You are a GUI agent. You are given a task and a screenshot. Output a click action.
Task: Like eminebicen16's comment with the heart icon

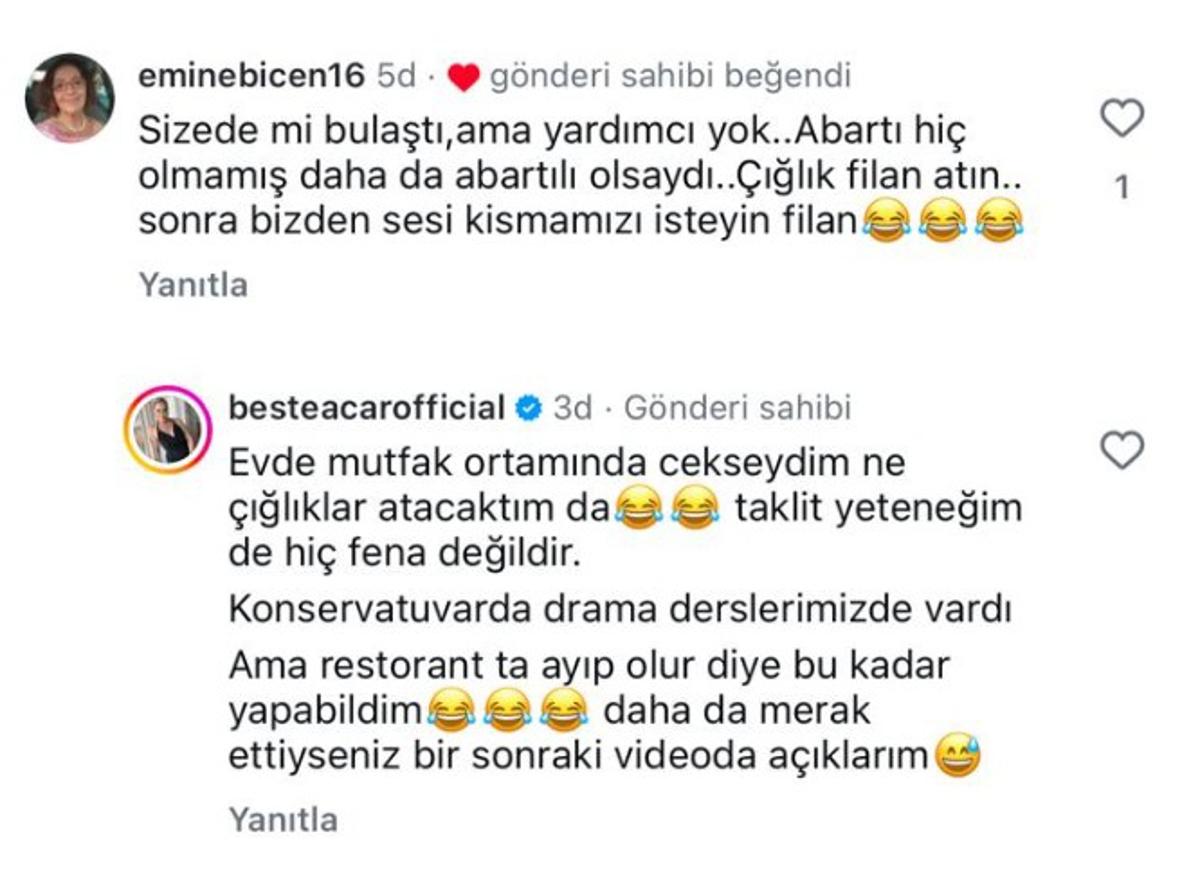(1121, 119)
